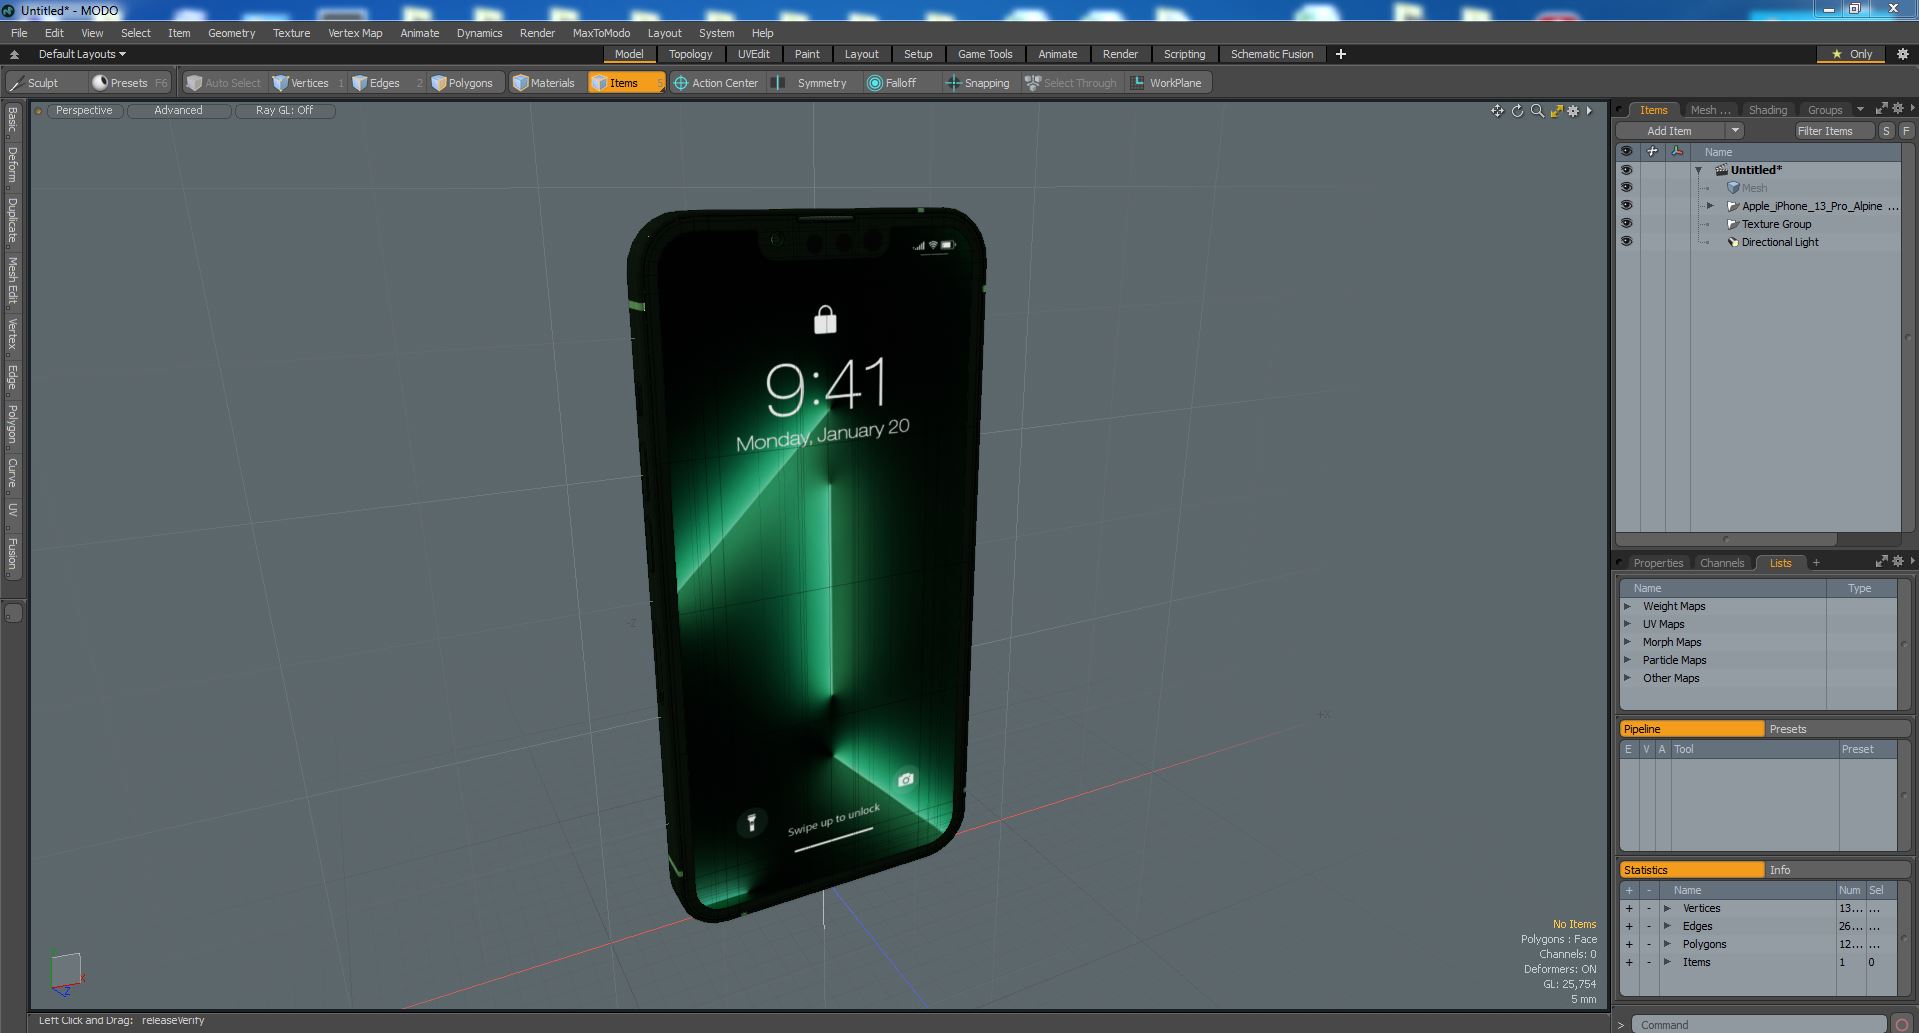Open the viewport settings gear
This screenshot has height=1033, width=1919.
[x=1573, y=111]
